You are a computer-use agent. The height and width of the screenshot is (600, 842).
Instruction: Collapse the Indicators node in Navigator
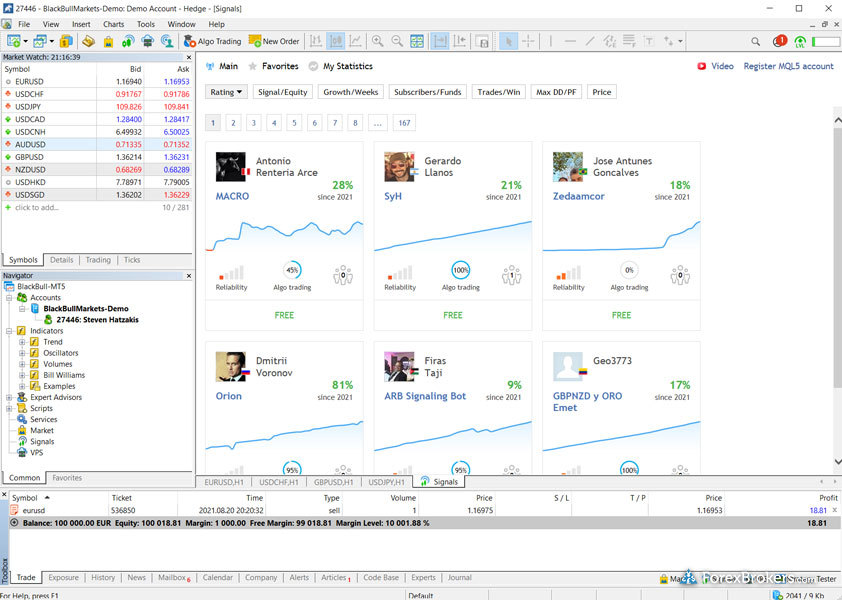[9, 331]
